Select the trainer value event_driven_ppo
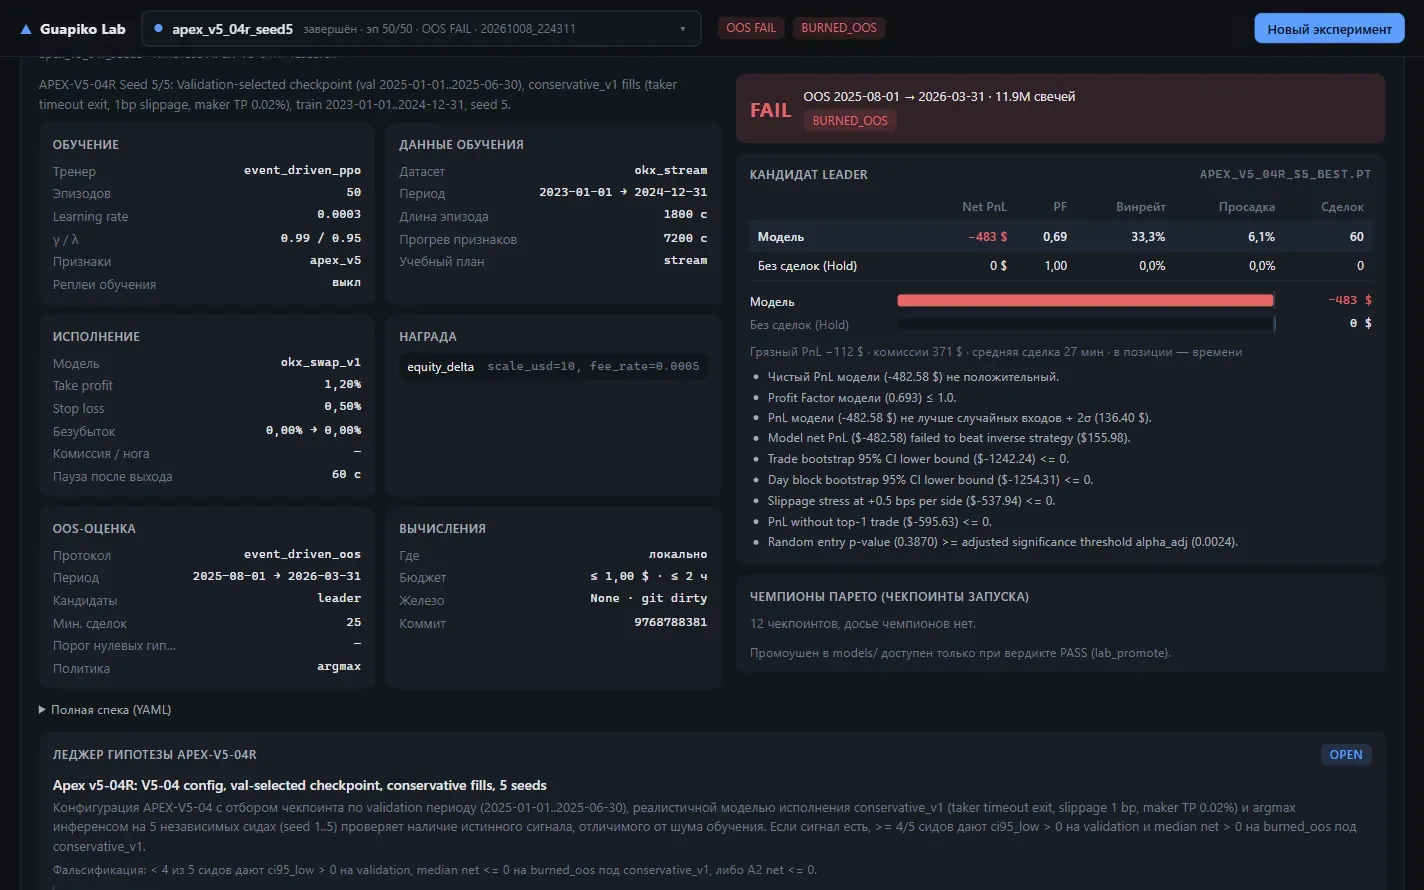Screen dimensions: 1424x890 (x=302, y=170)
